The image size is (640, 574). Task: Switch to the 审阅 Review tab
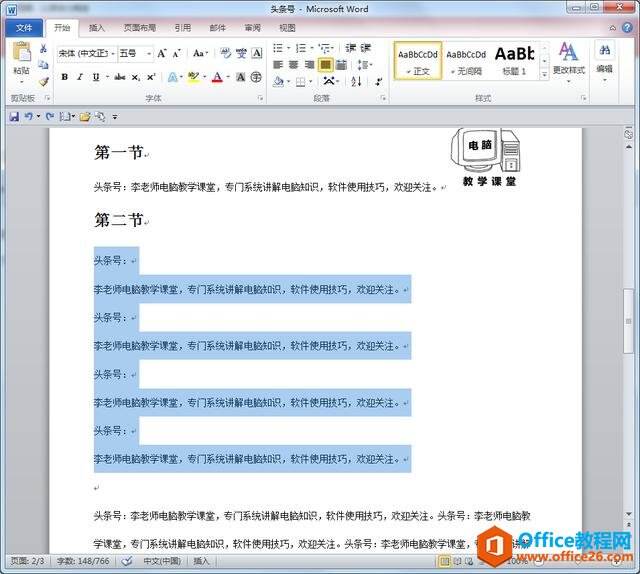252,28
